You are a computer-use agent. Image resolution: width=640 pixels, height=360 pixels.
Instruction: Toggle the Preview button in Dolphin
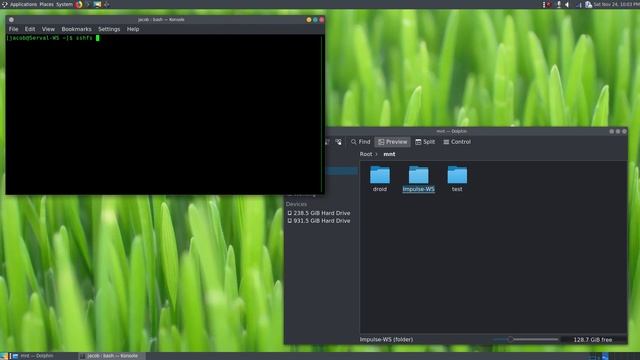pyautogui.click(x=392, y=142)
